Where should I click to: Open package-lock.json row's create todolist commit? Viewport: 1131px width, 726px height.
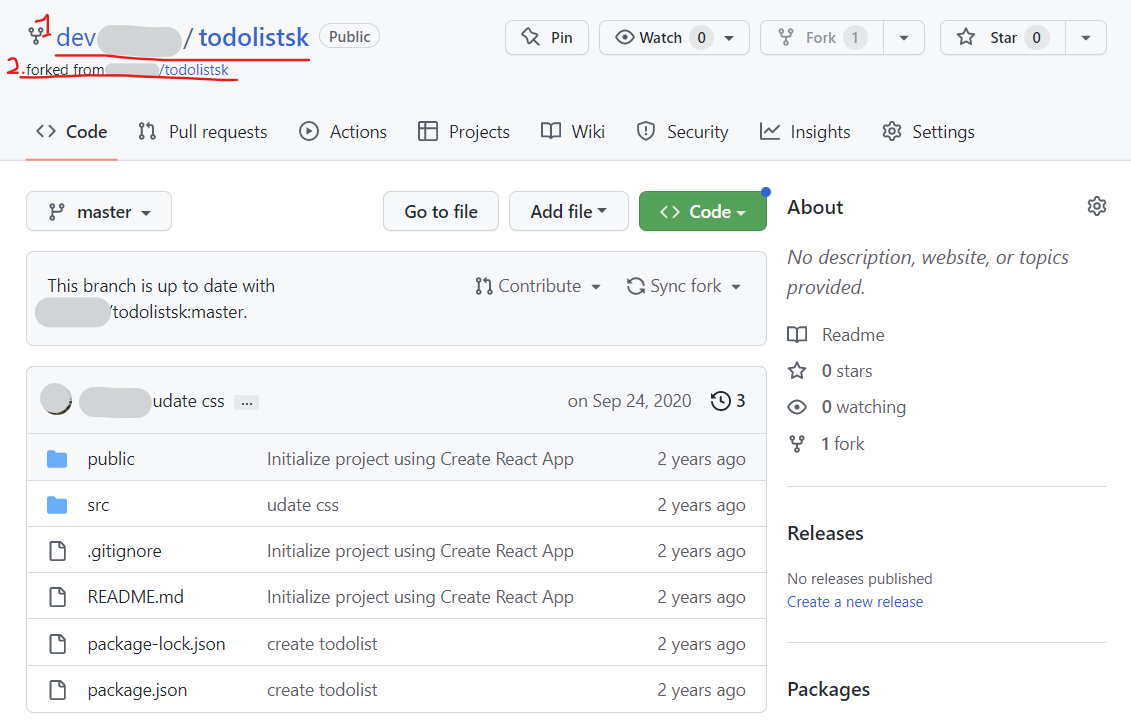pyautogui.click(x=322, y=644)
